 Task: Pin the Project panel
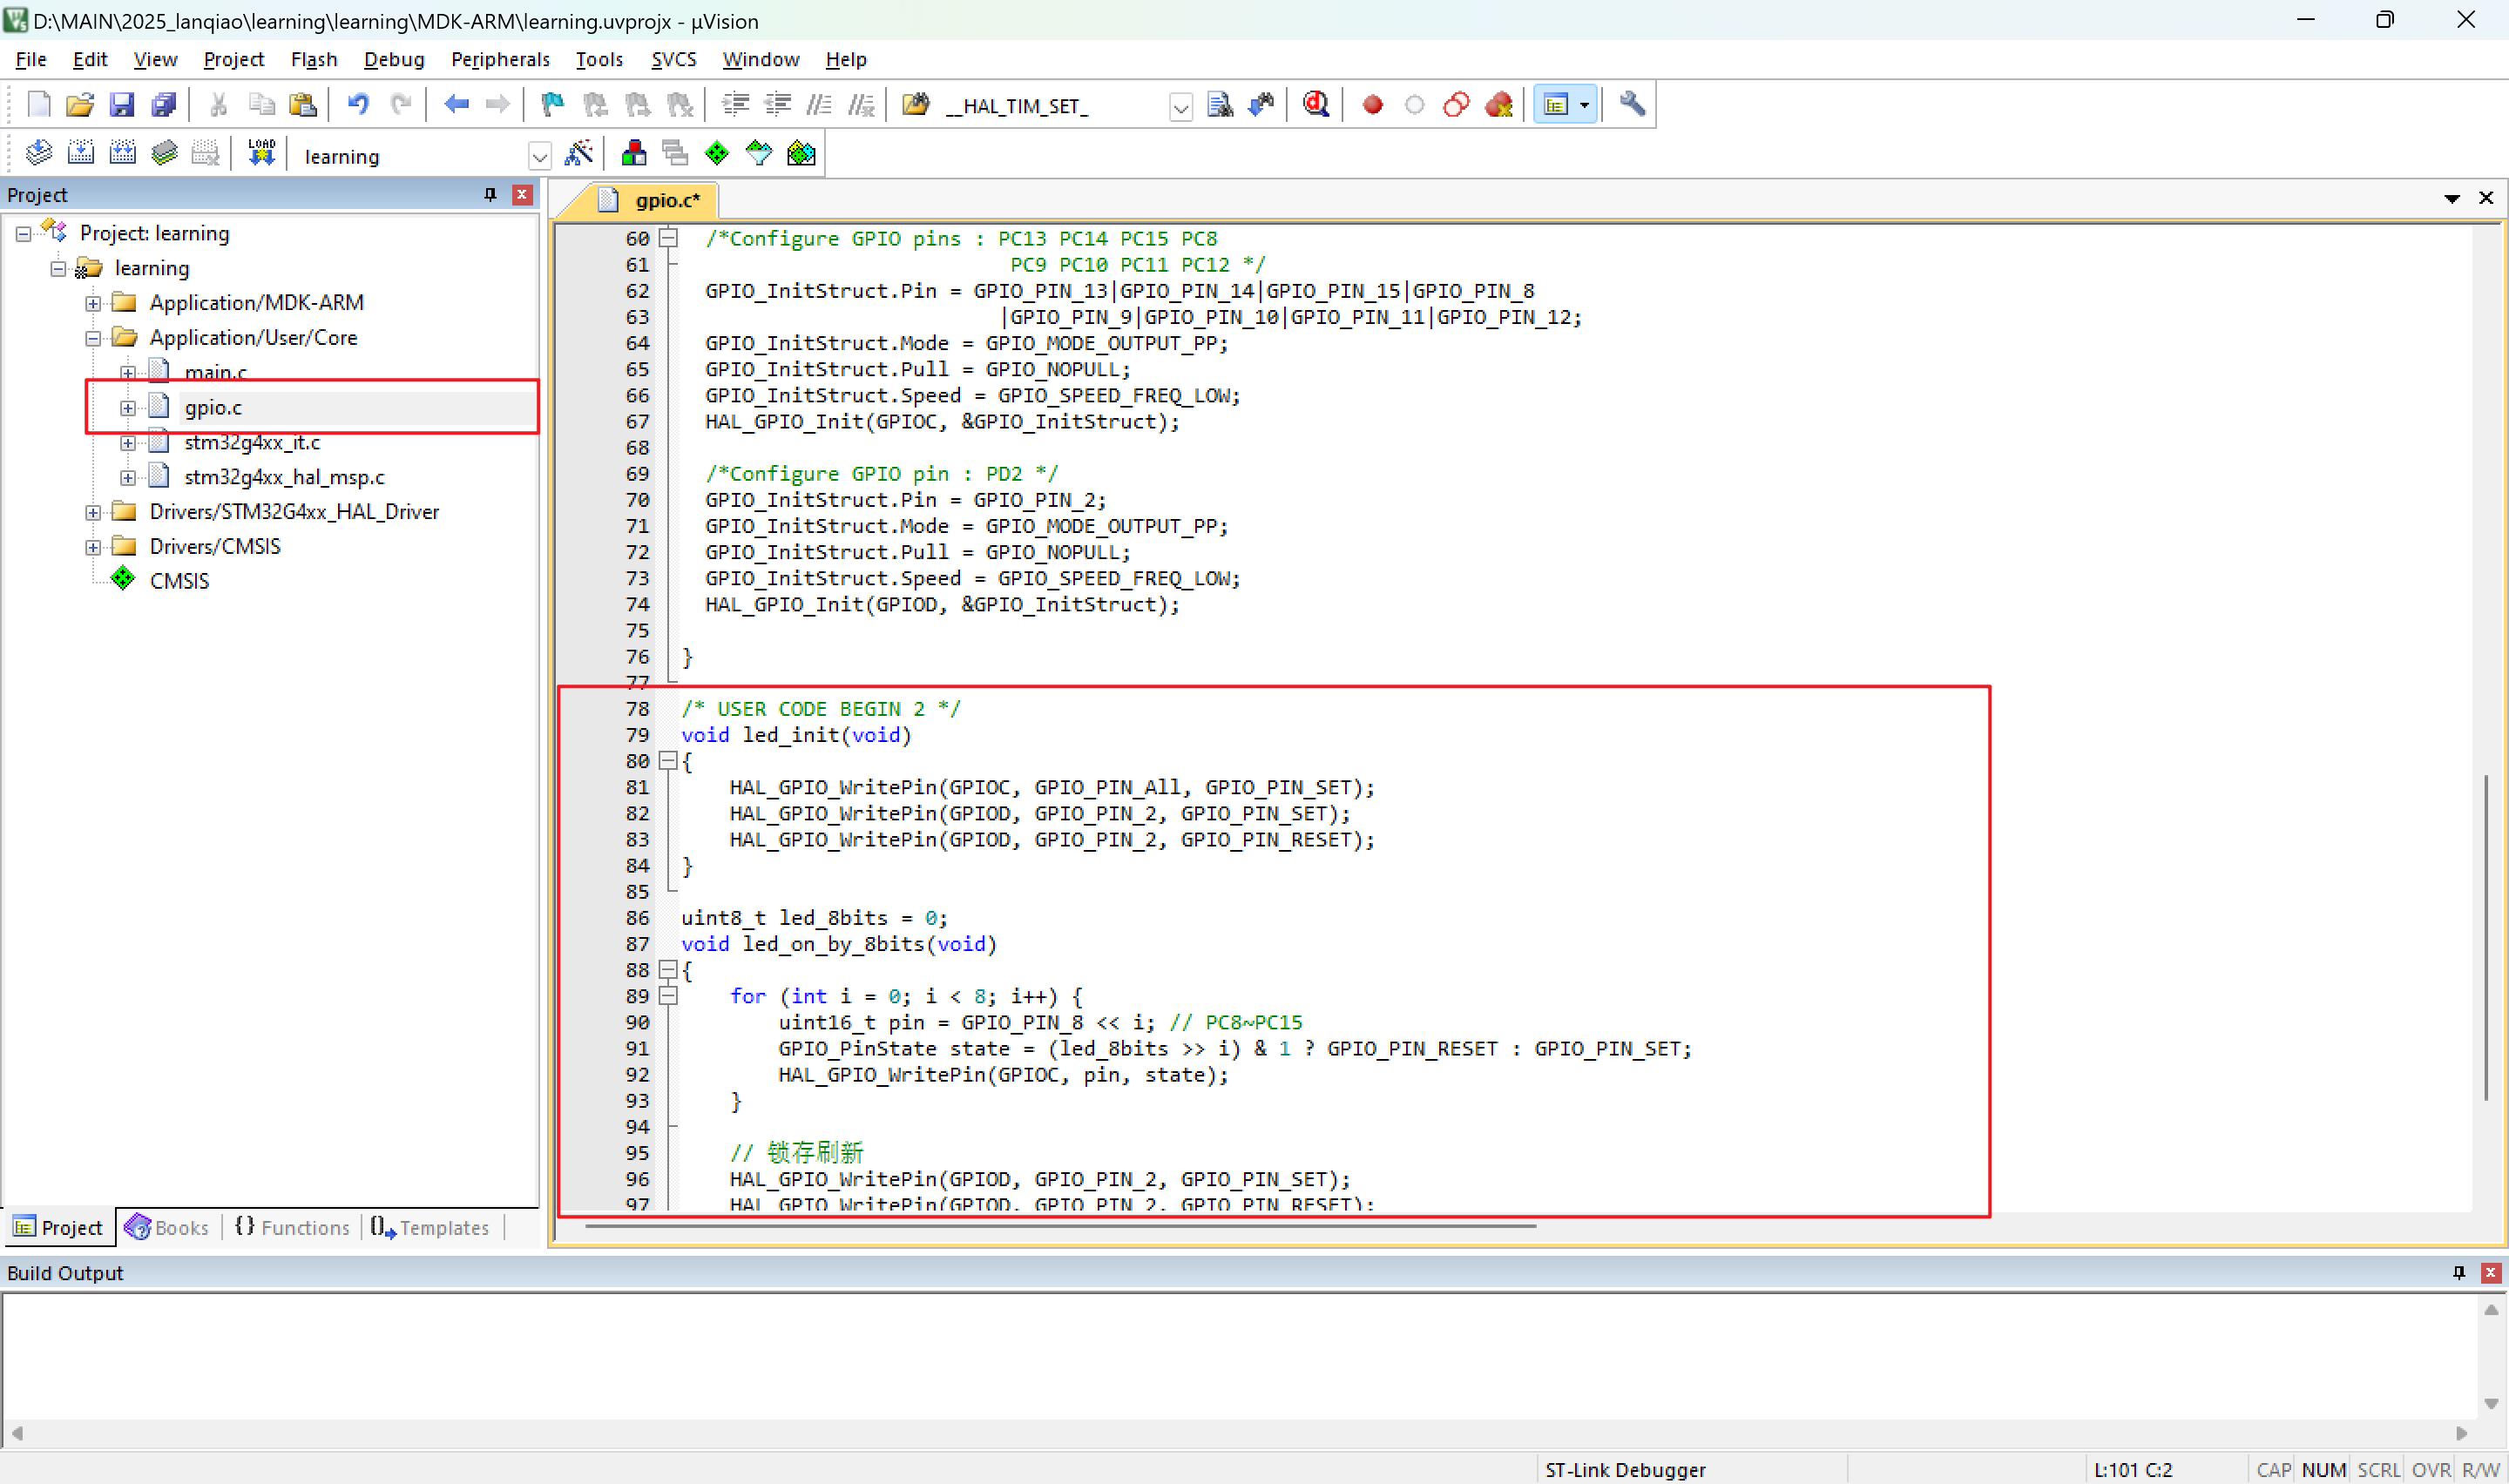(x=490, y=194)
